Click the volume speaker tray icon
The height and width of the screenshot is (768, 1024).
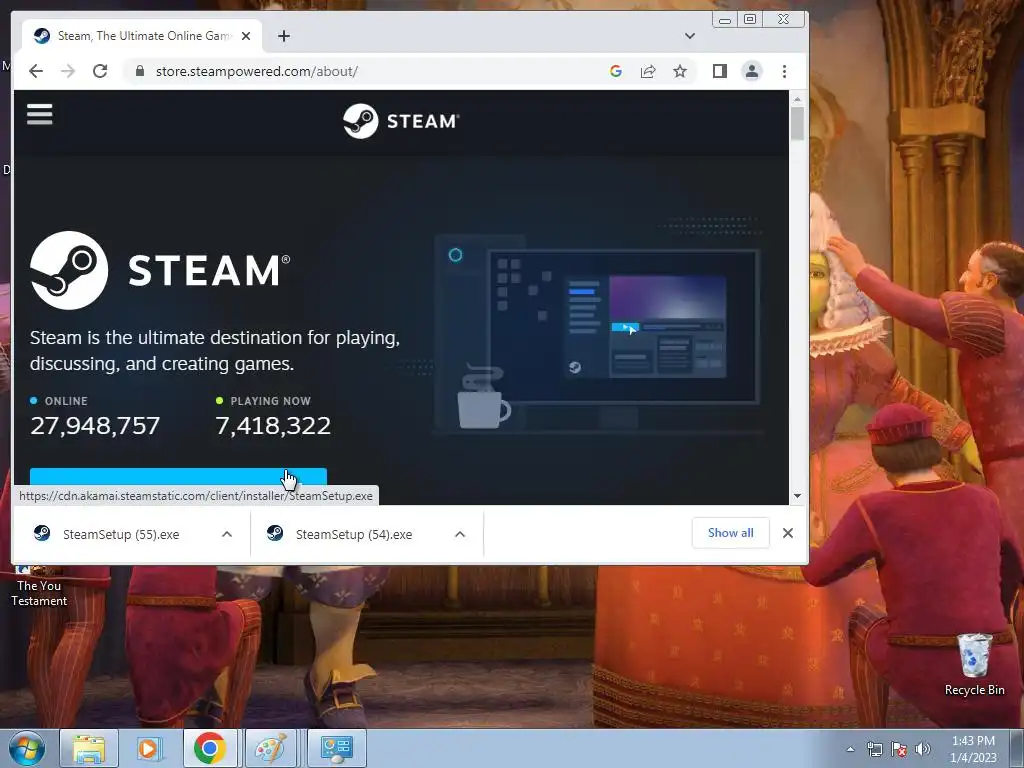(922, 749)
